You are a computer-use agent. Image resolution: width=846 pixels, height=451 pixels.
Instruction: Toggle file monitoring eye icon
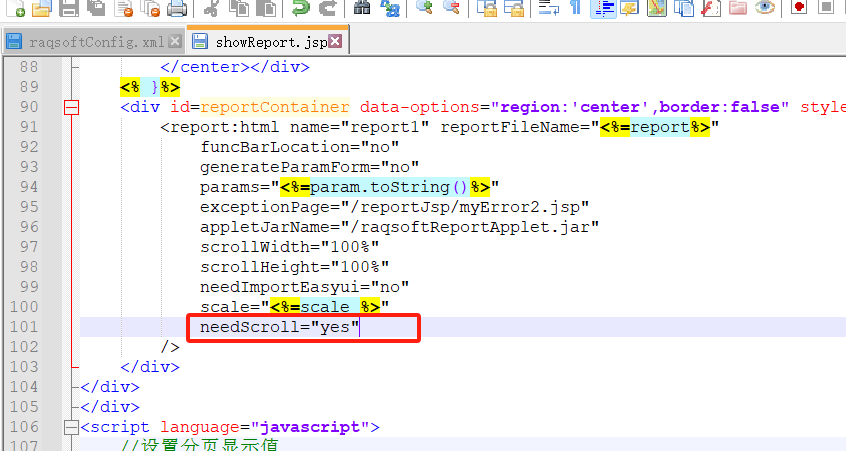pyautogui.click(x=765, y=8)
